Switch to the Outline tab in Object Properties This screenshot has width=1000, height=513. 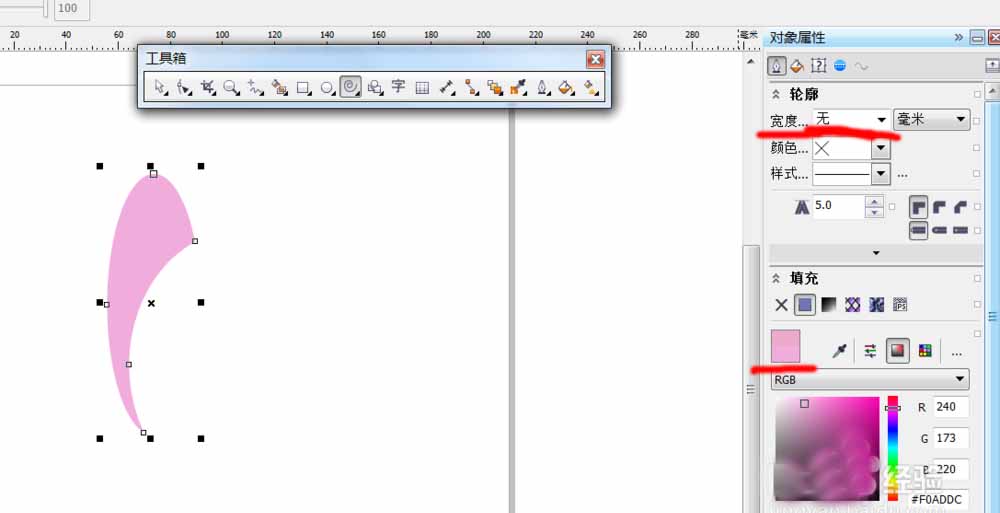[777, 65]
